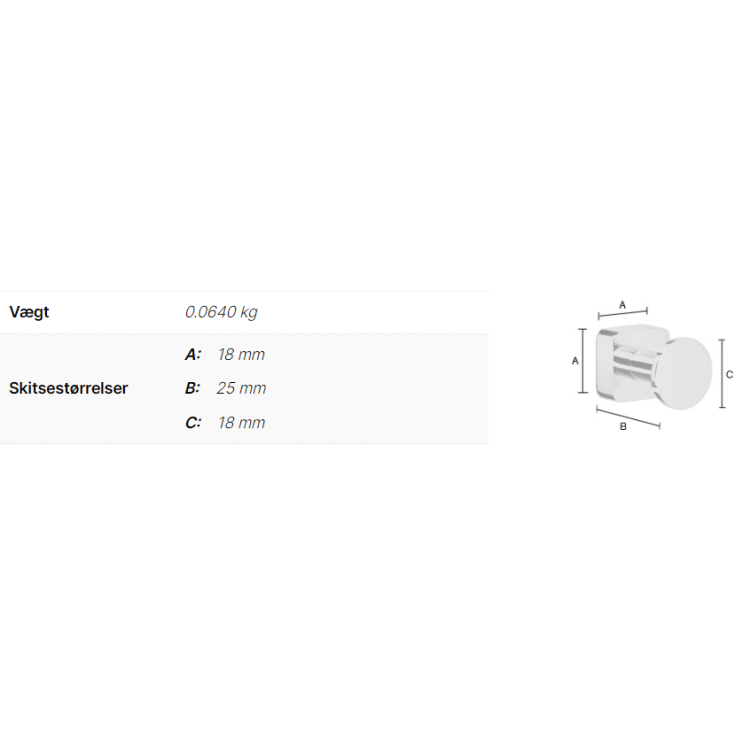Image resolution: width=735 pixels, height=735 pixels.
Task: Click the A letter above the hook sketch
Action: 622,305
